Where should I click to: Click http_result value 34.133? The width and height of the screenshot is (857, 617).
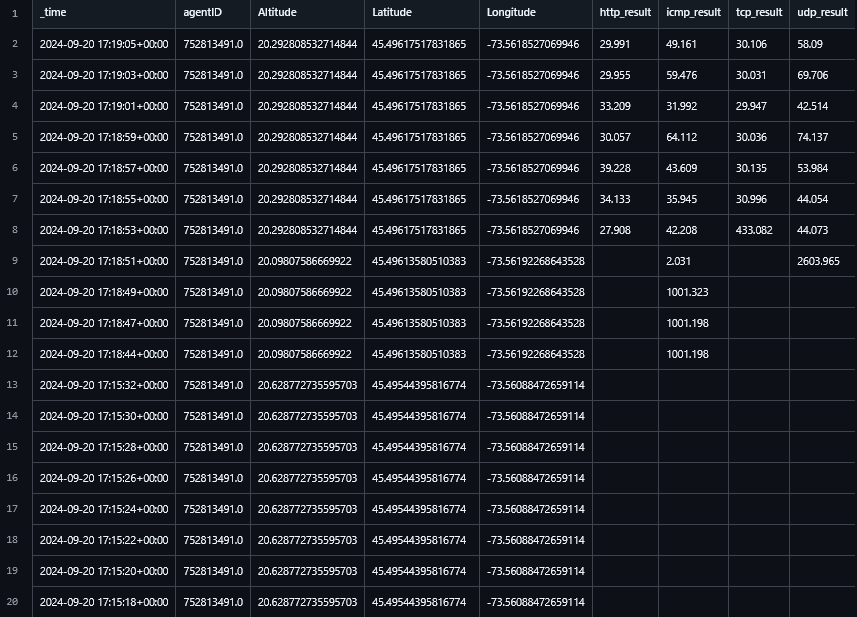[615, 199]
